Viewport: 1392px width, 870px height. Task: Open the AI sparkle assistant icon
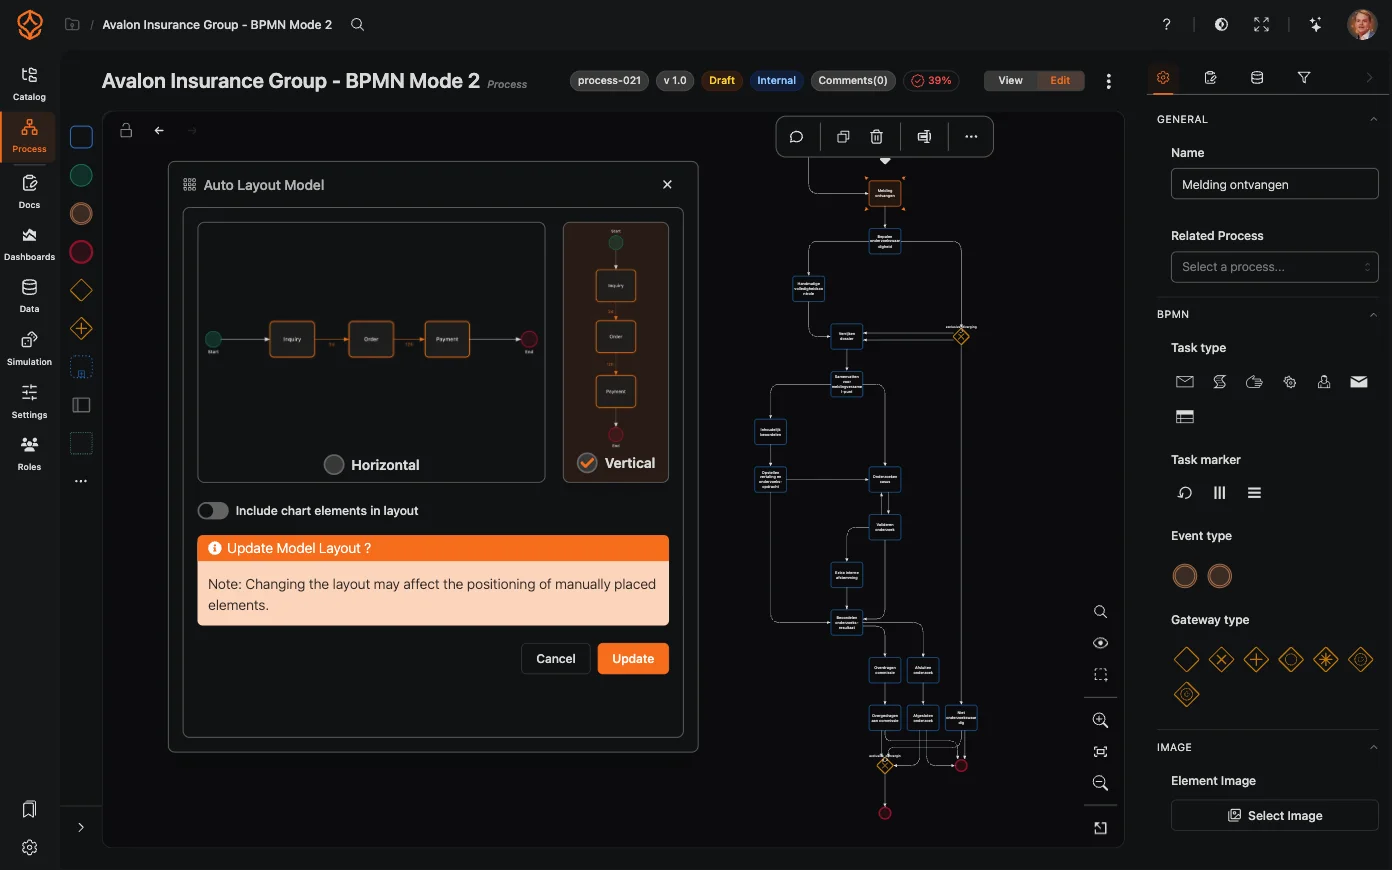click(1316, 24)
